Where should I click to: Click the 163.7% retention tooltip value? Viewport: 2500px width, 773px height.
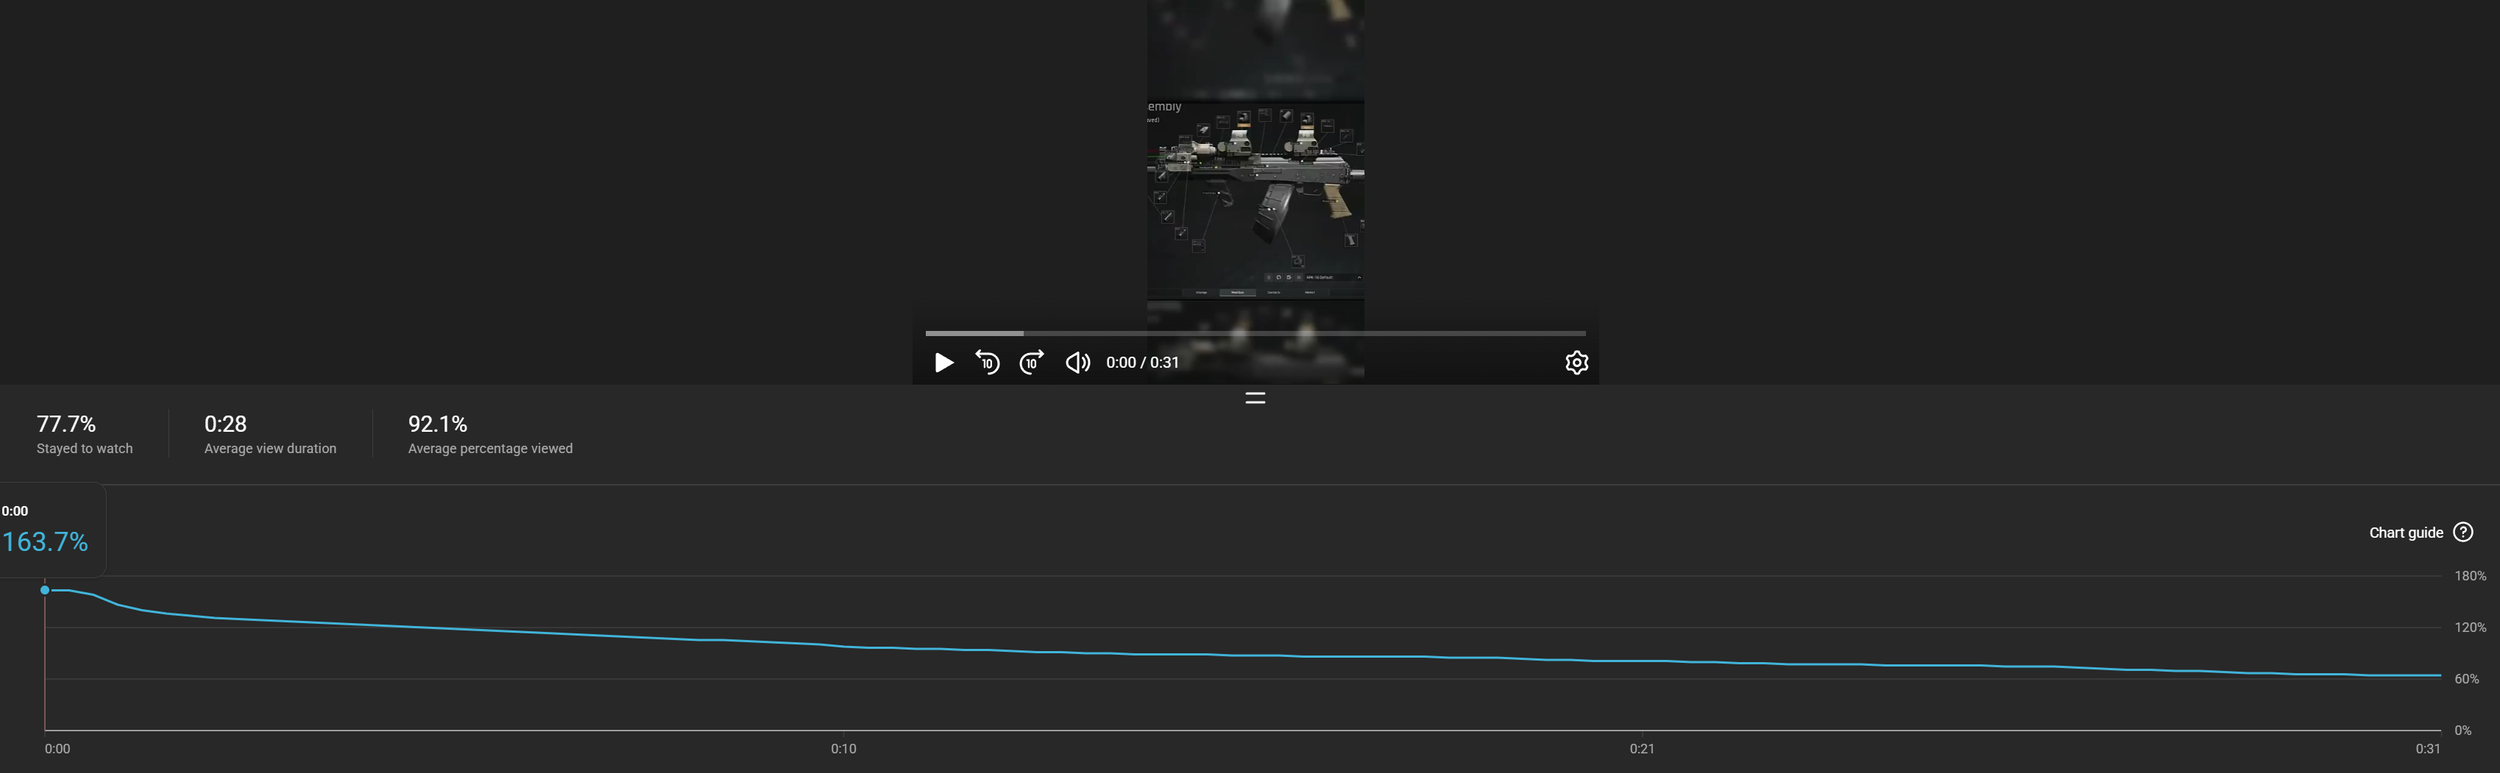[45, 542]
